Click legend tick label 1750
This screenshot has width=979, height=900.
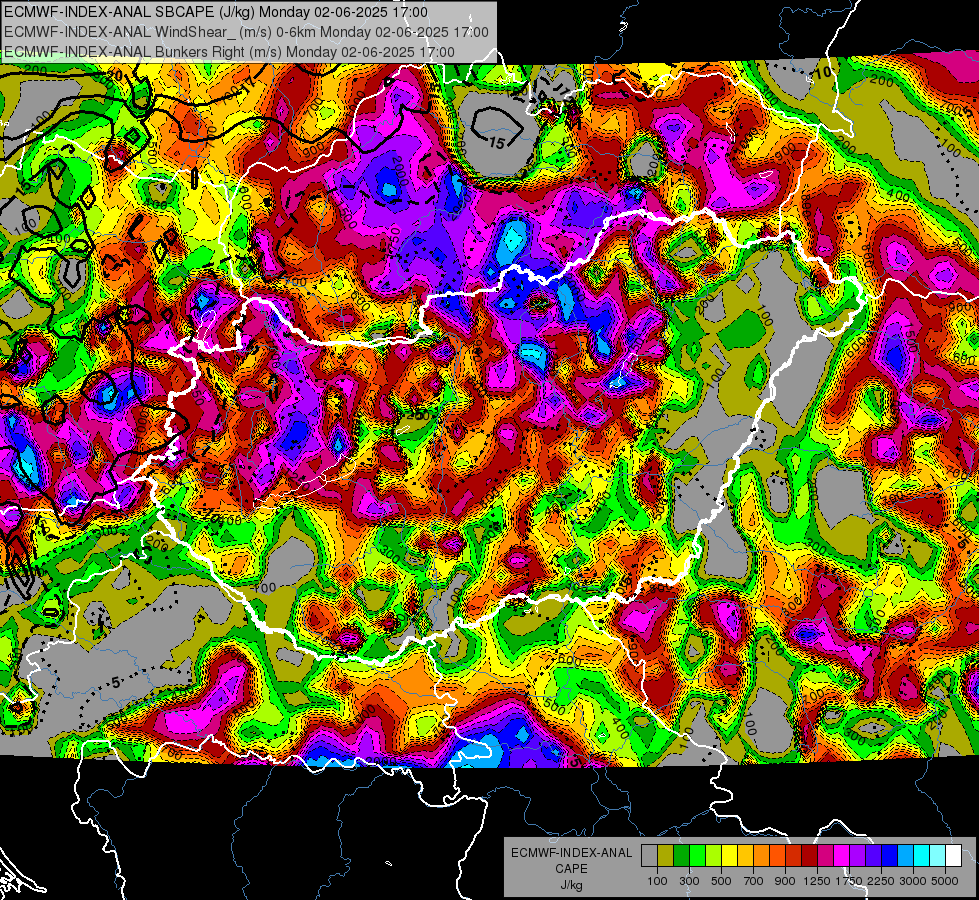pyautogui.click(x=849, y=881)
